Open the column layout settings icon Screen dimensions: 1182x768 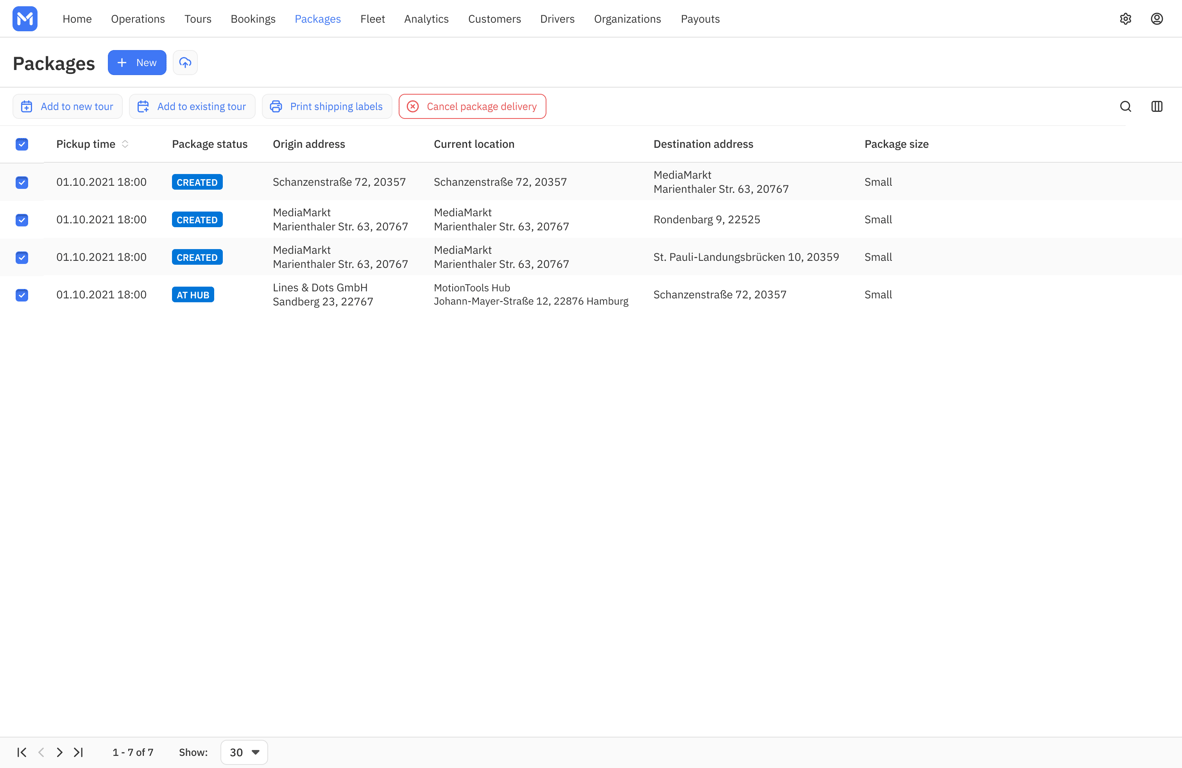pos(1156,106)
